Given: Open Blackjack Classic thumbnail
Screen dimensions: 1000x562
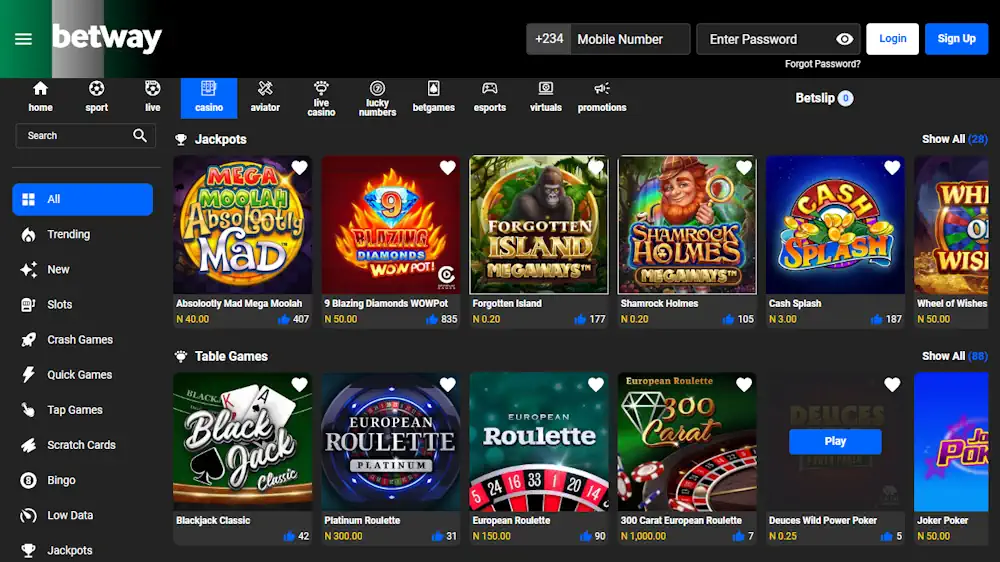Looking at the screenshot, I should click(x=242, y=441).
